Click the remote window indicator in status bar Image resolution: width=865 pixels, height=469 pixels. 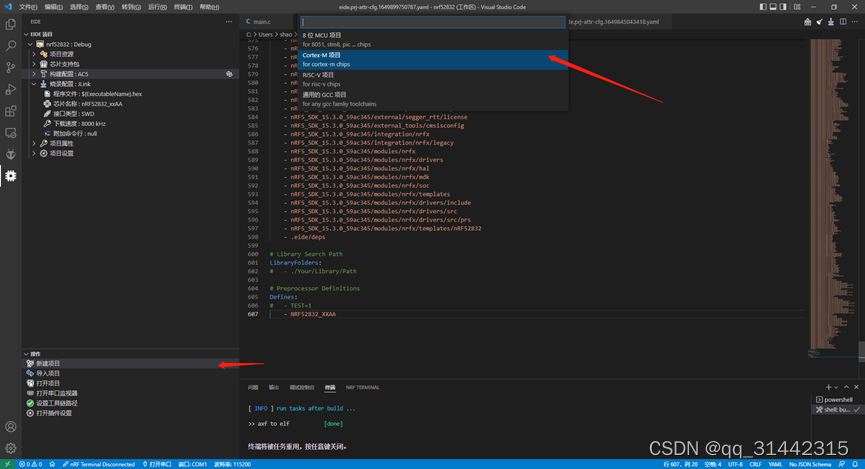(x=7, y=464)
